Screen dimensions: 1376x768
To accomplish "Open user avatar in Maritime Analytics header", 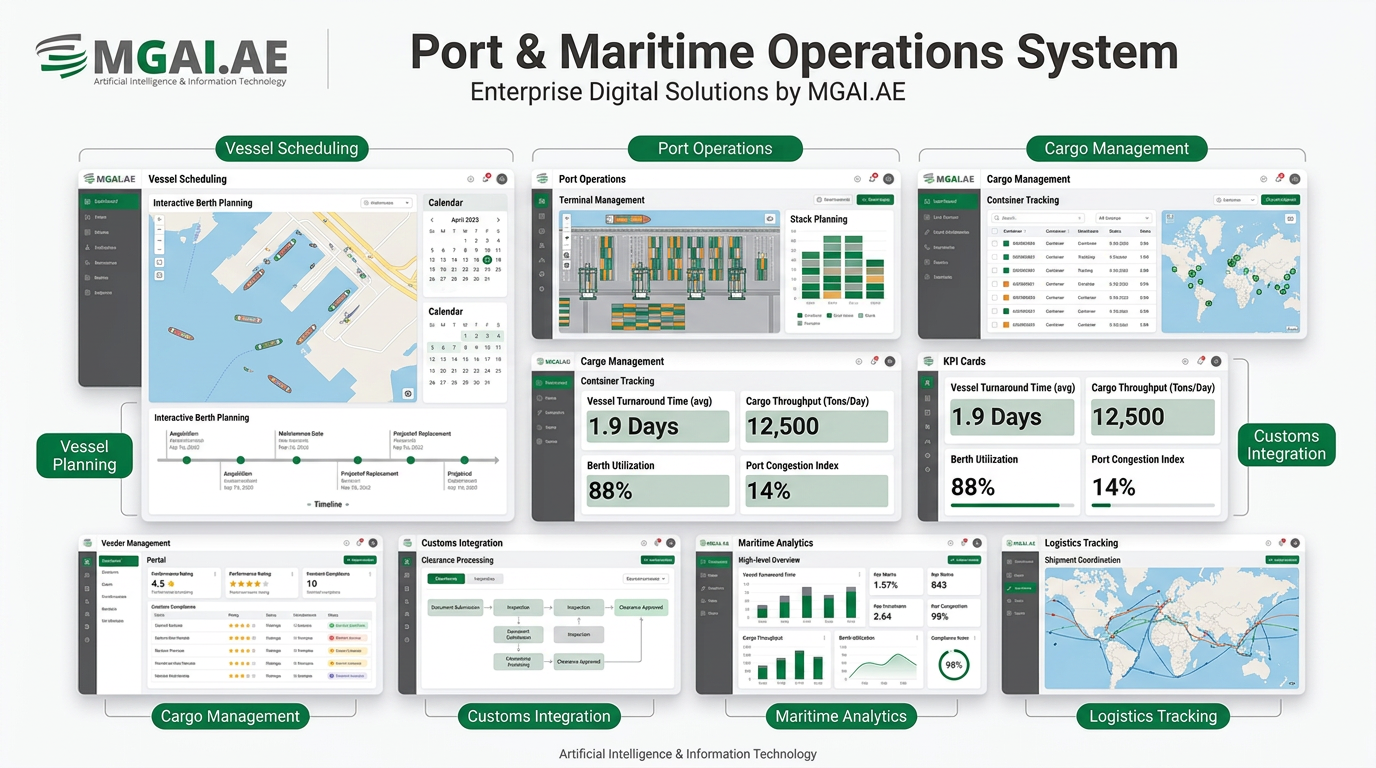I will 975,543.
